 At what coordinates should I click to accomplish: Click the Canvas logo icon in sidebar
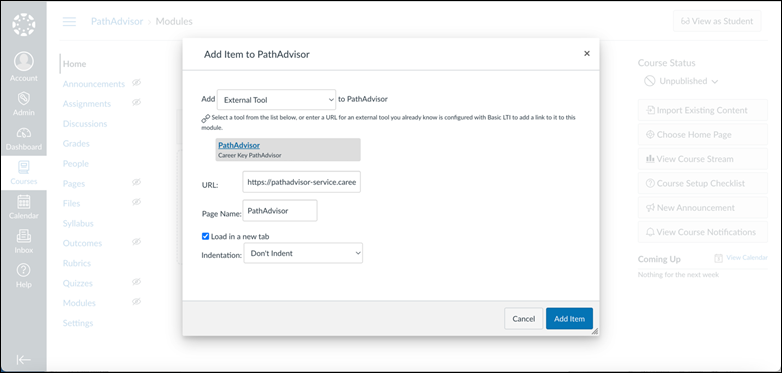23,24
